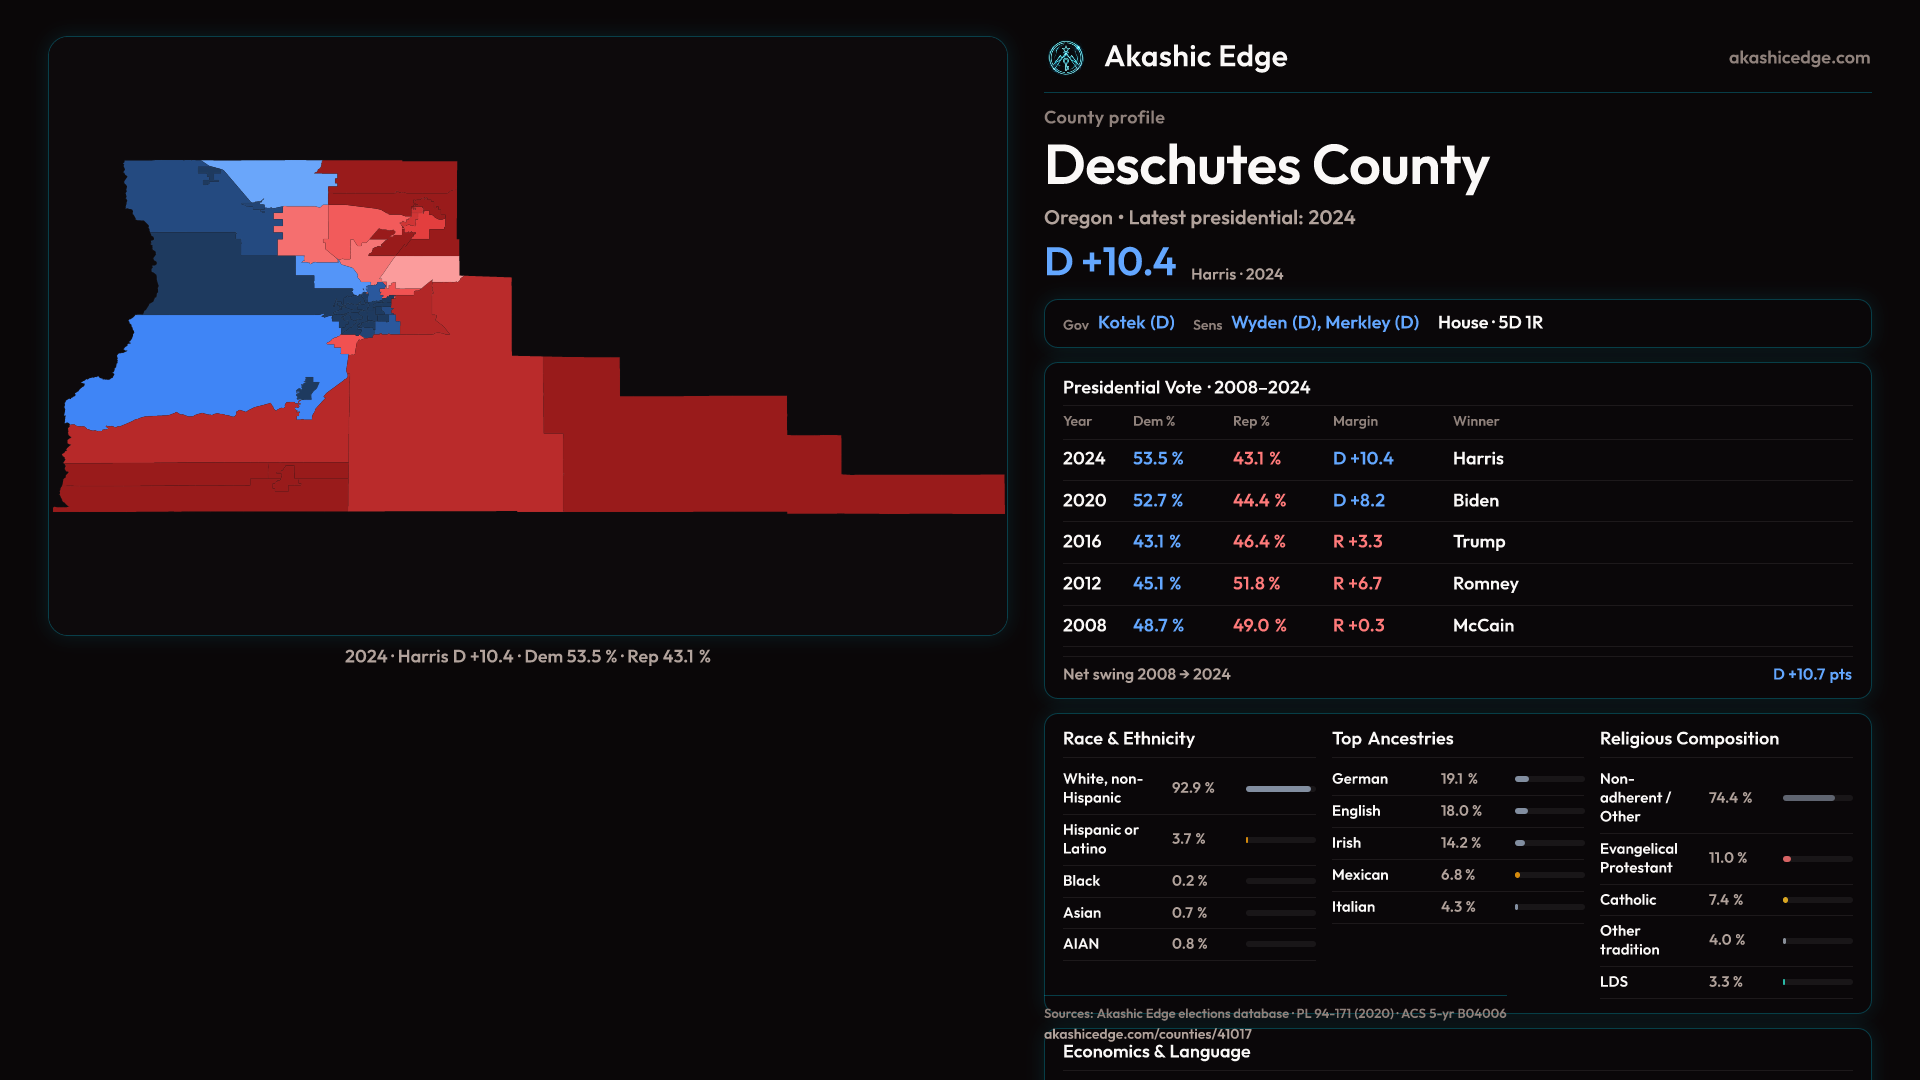Open the akashicedge.com link in header
1920x1080 pixels.
(1798, 58)
